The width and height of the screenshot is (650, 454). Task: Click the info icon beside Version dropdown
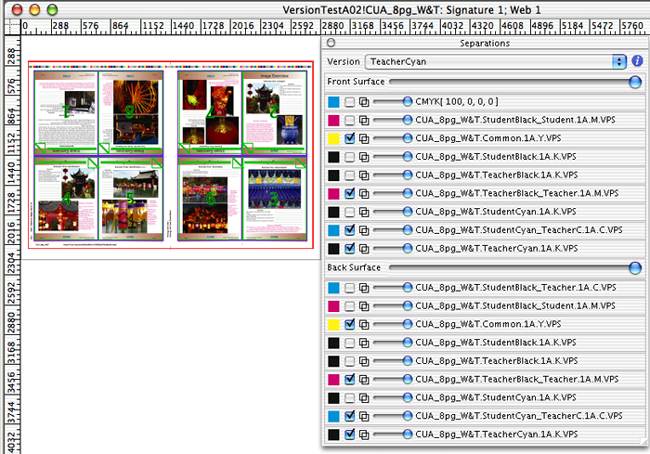[x=637, y=62]
